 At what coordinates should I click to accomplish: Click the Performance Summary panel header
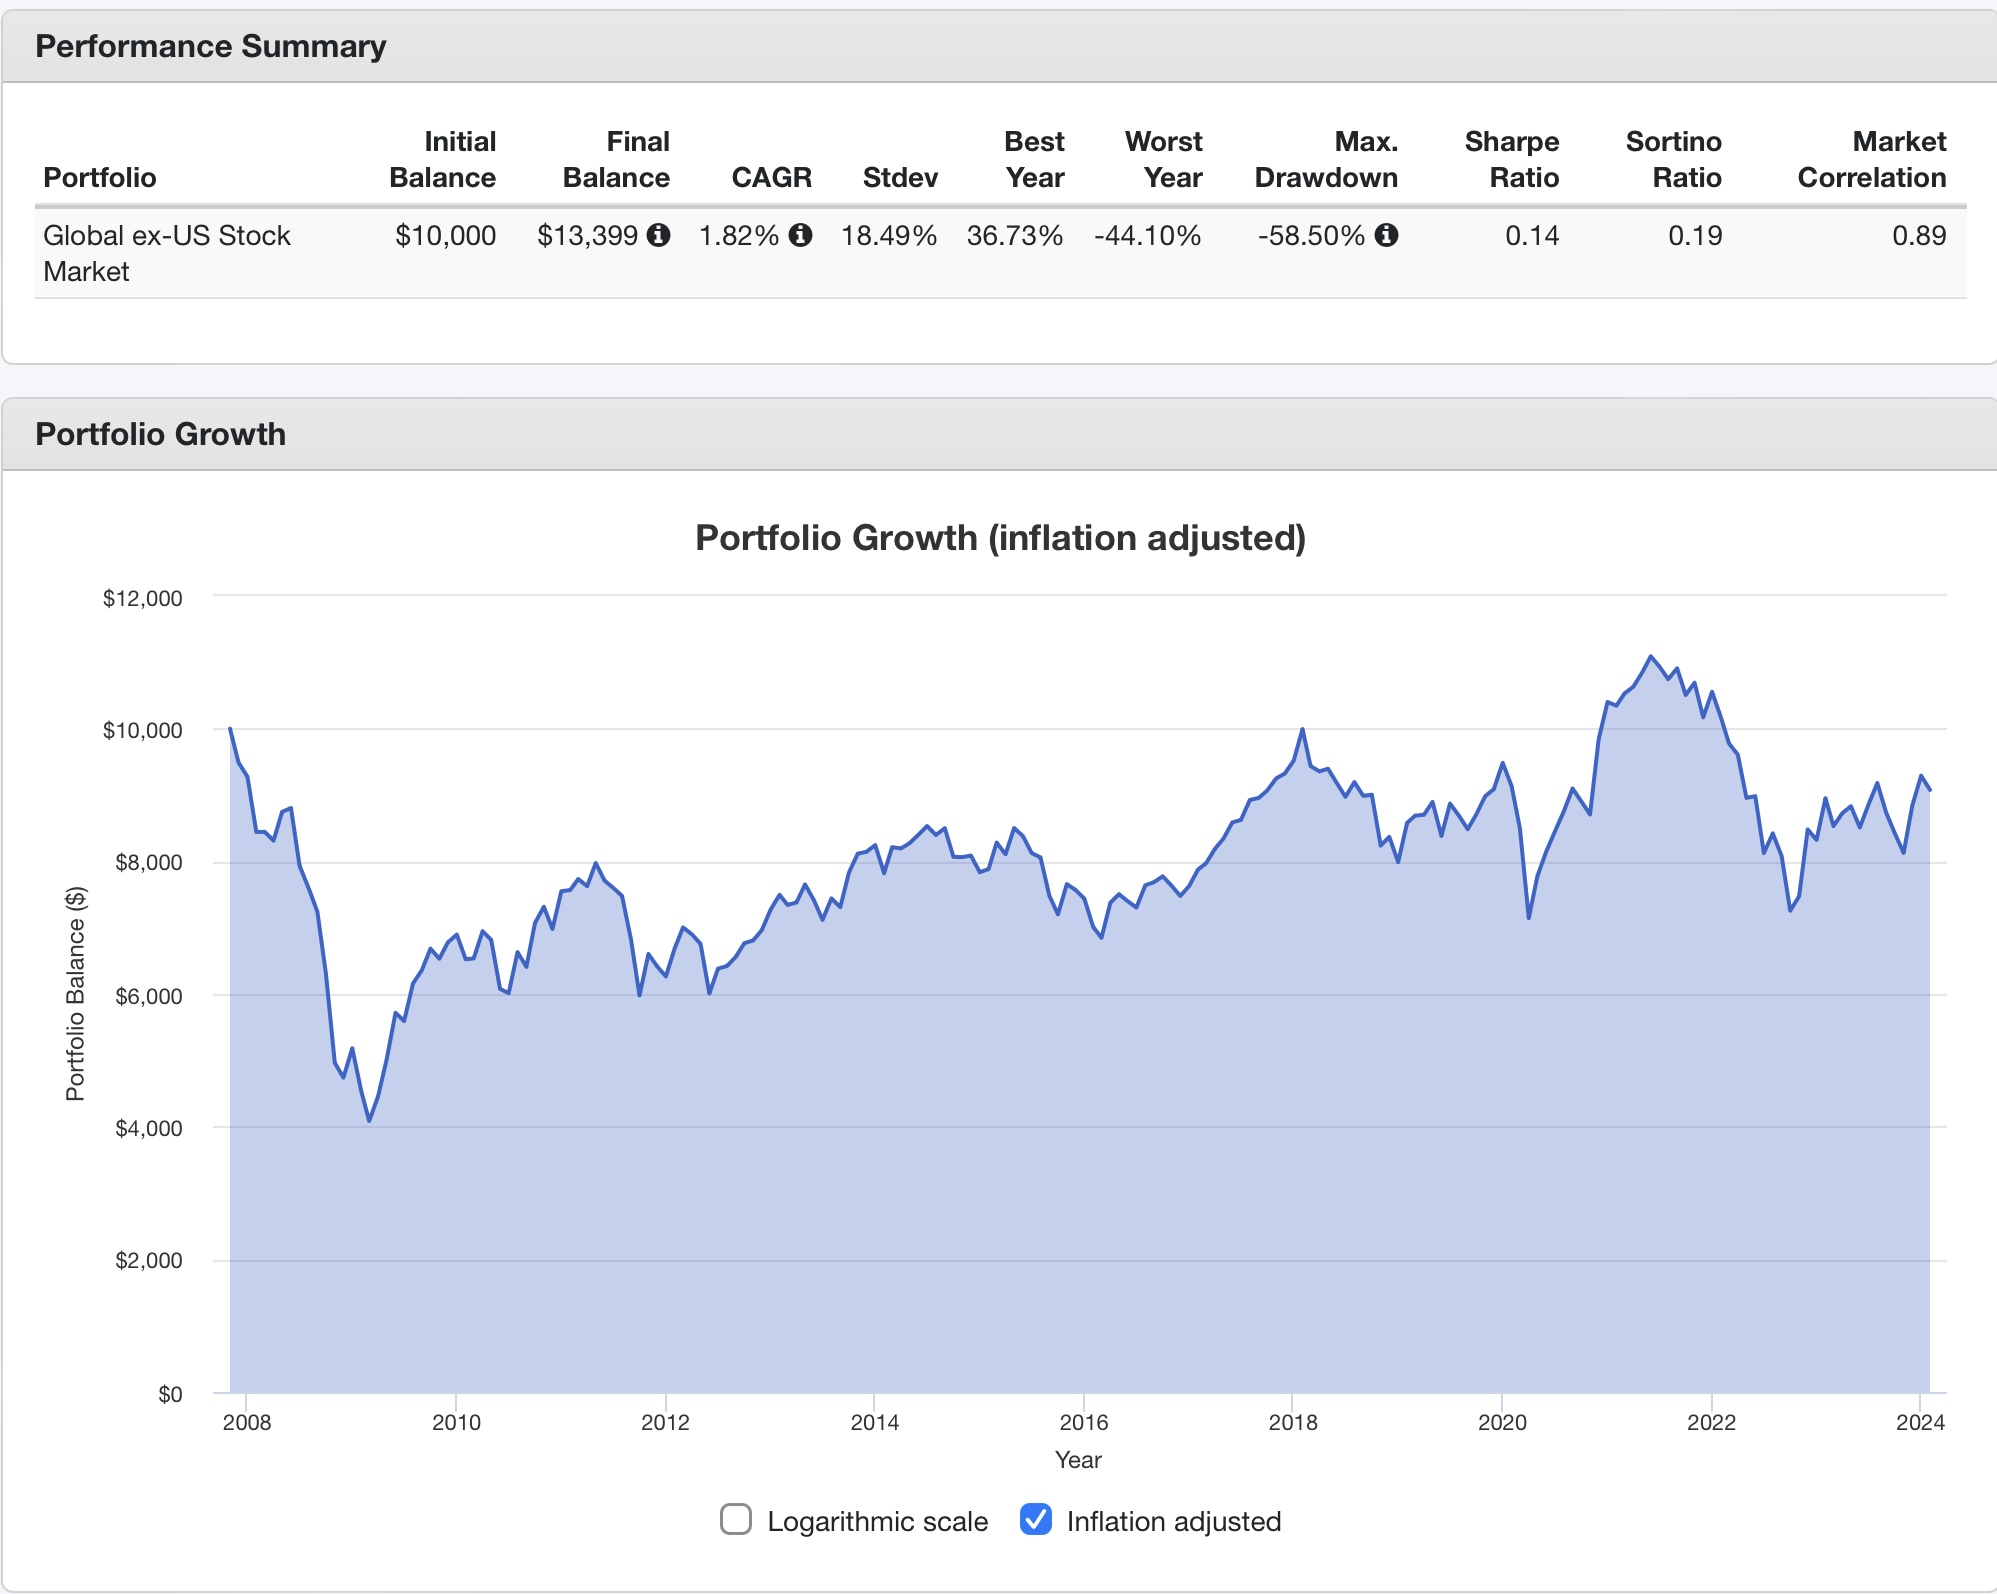click(210, 46)
